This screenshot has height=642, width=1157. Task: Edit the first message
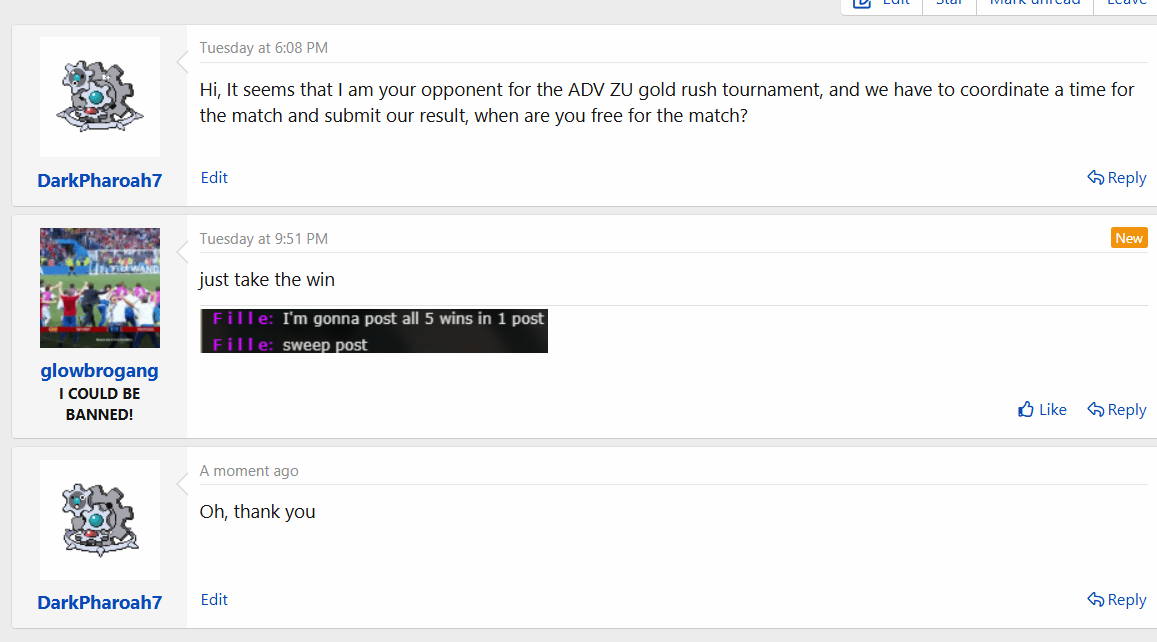click(214, 178)
